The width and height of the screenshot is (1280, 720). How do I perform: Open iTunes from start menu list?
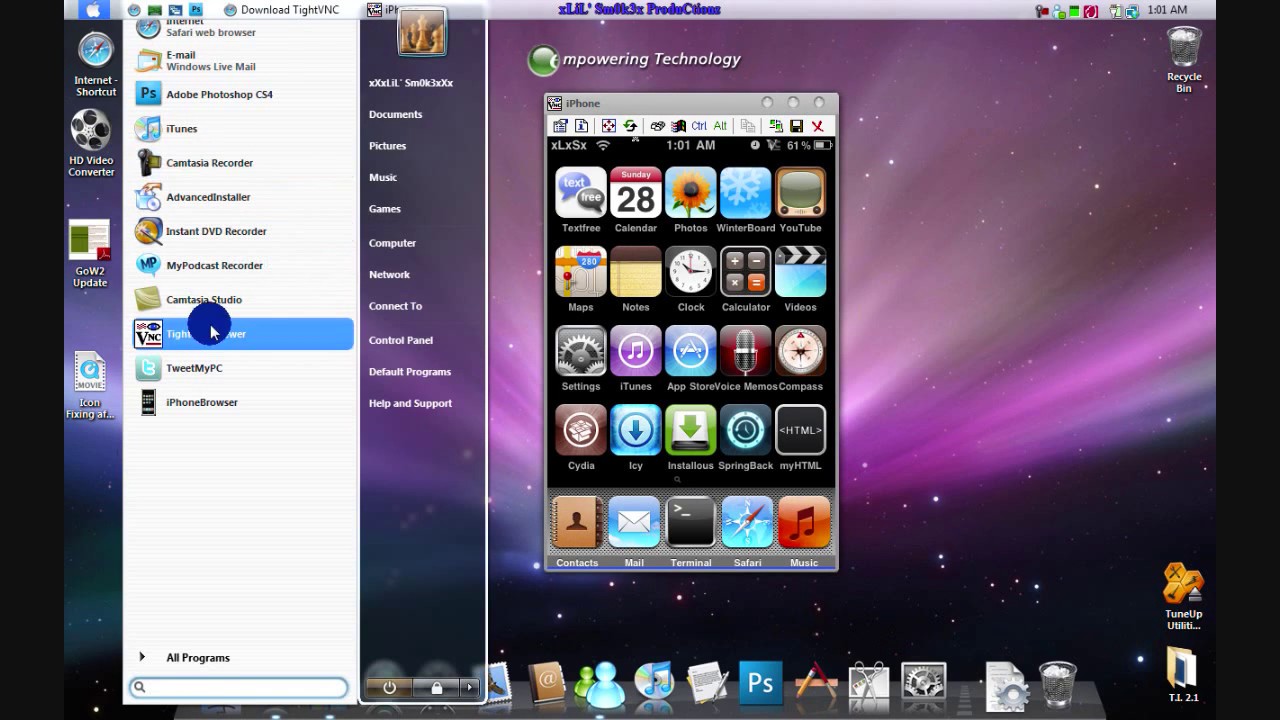tap(243, 128)
